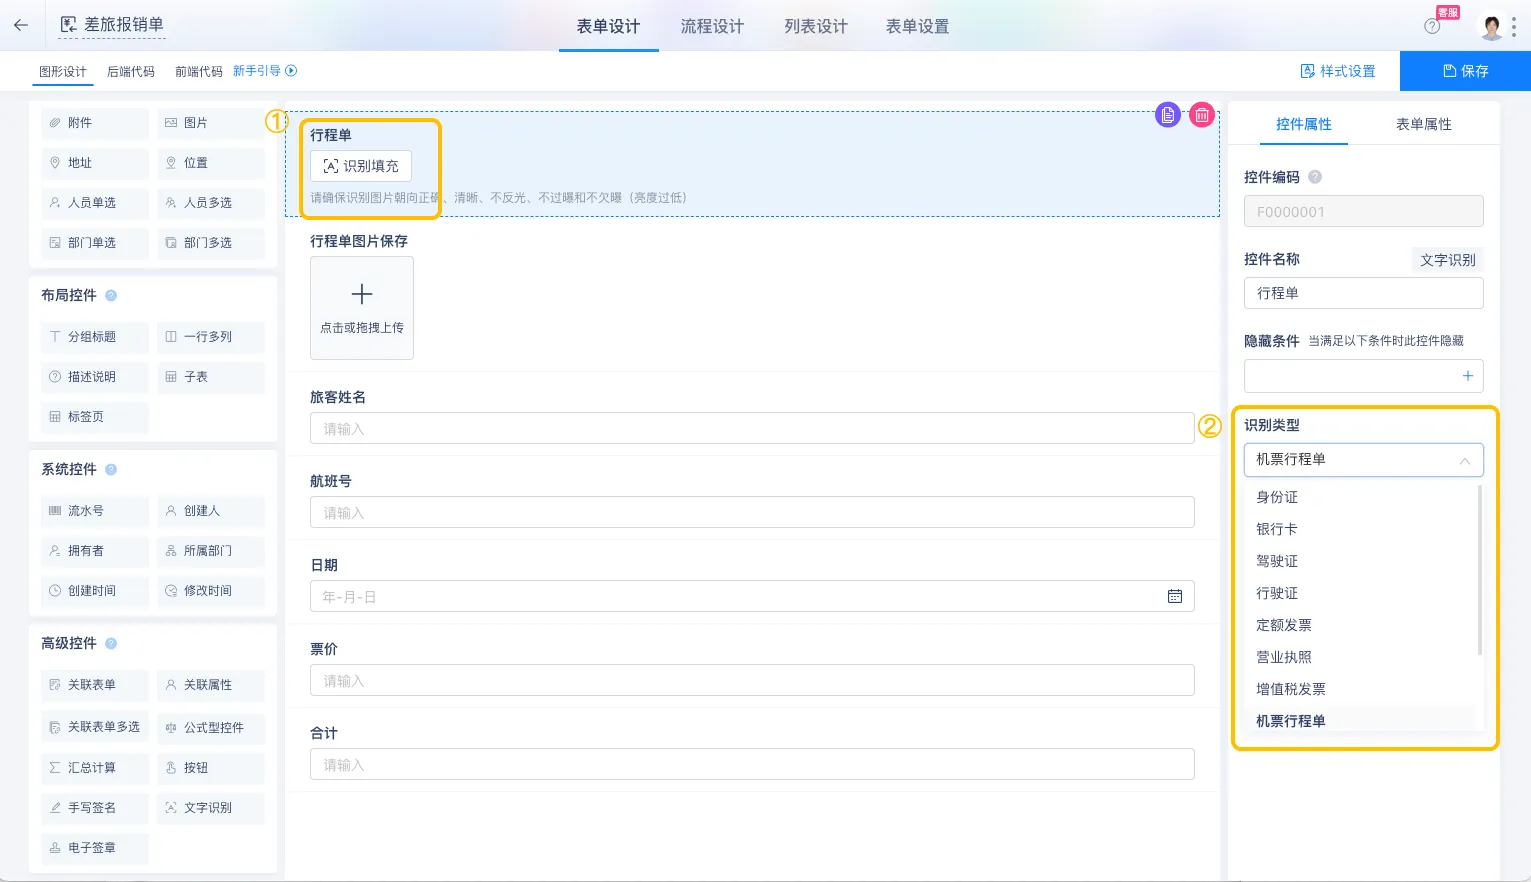Screen dimensions: 1531x882
Task: Click the help question mark icon at top
Action: (x=1432, y=26)
